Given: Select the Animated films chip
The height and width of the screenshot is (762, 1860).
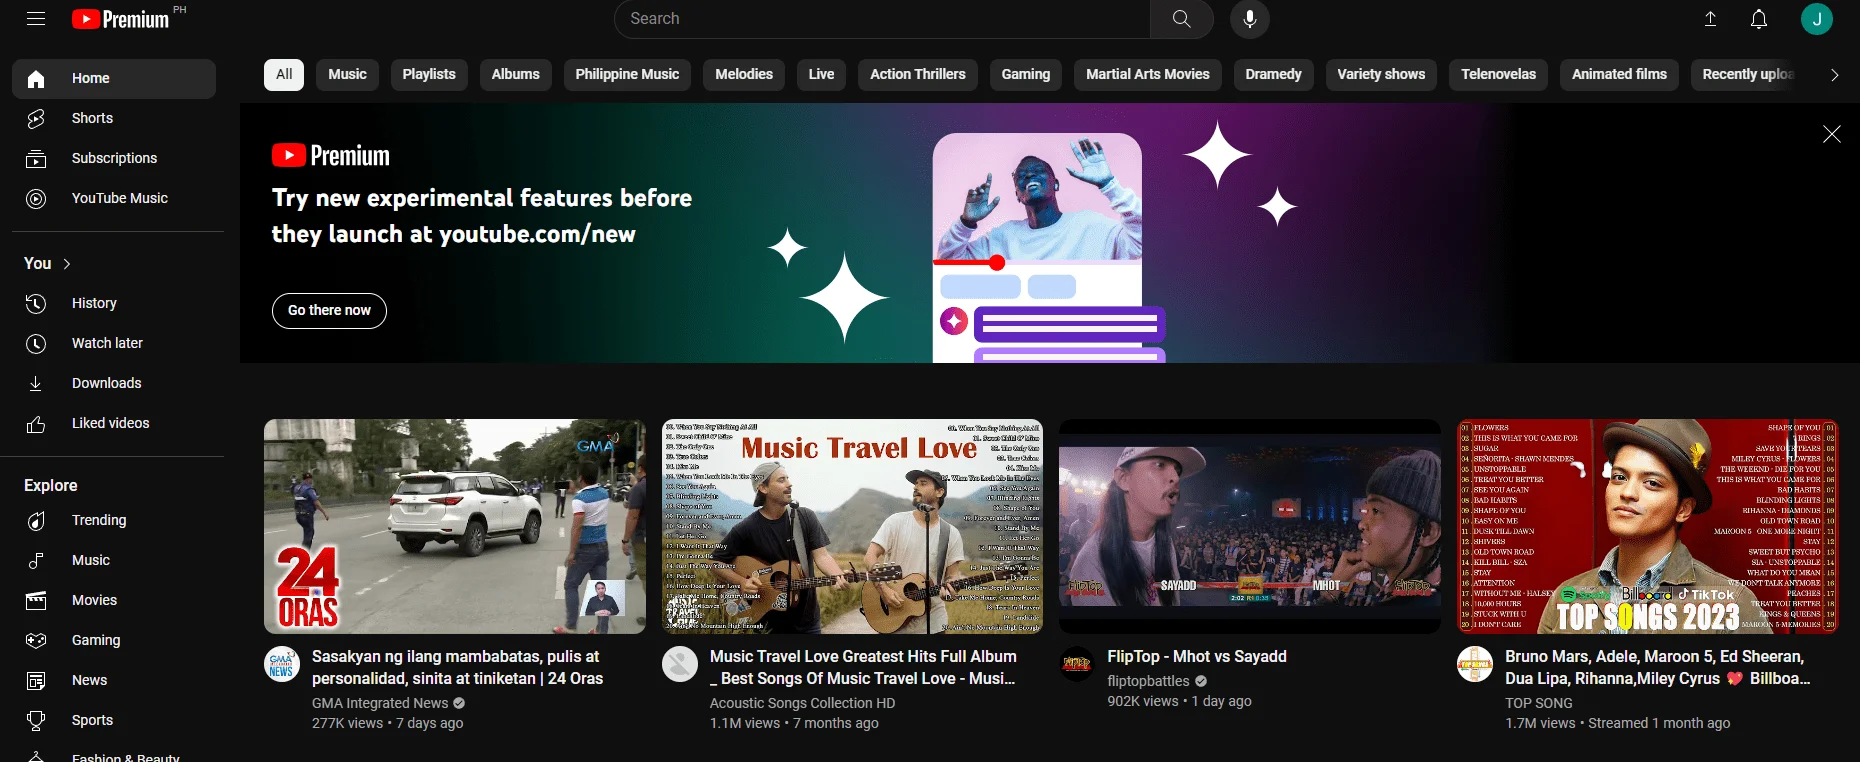Looking at the screenshot, I should 1619,75.
